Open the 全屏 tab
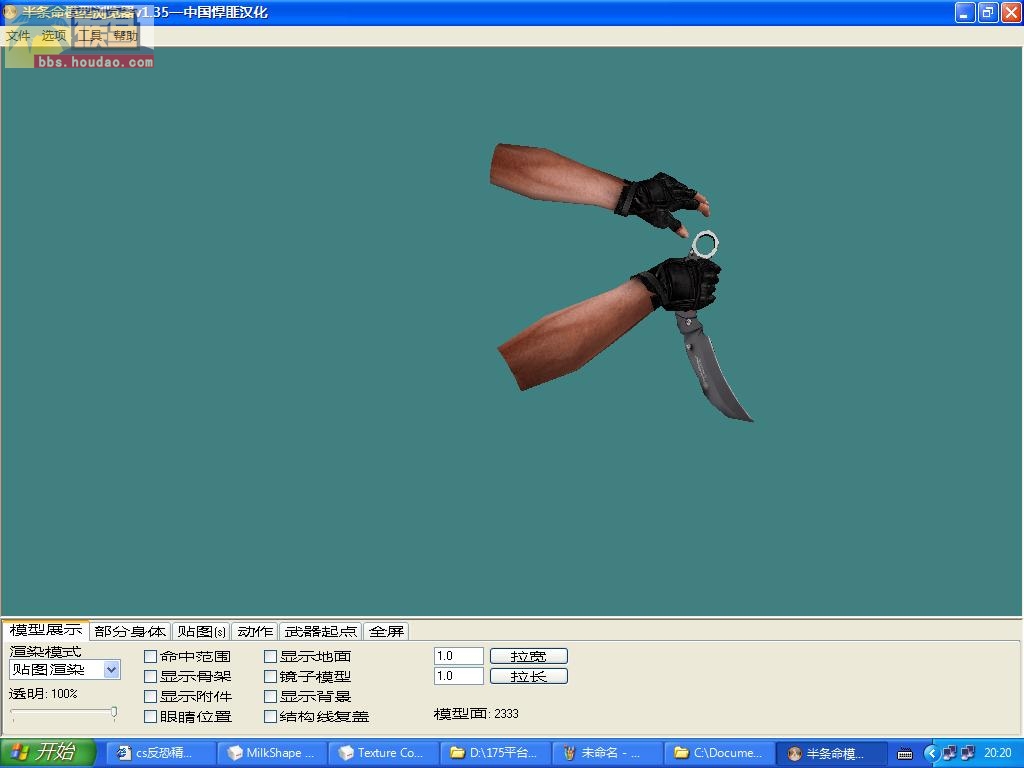1024x768 pixels. click(x=386, y=632)
